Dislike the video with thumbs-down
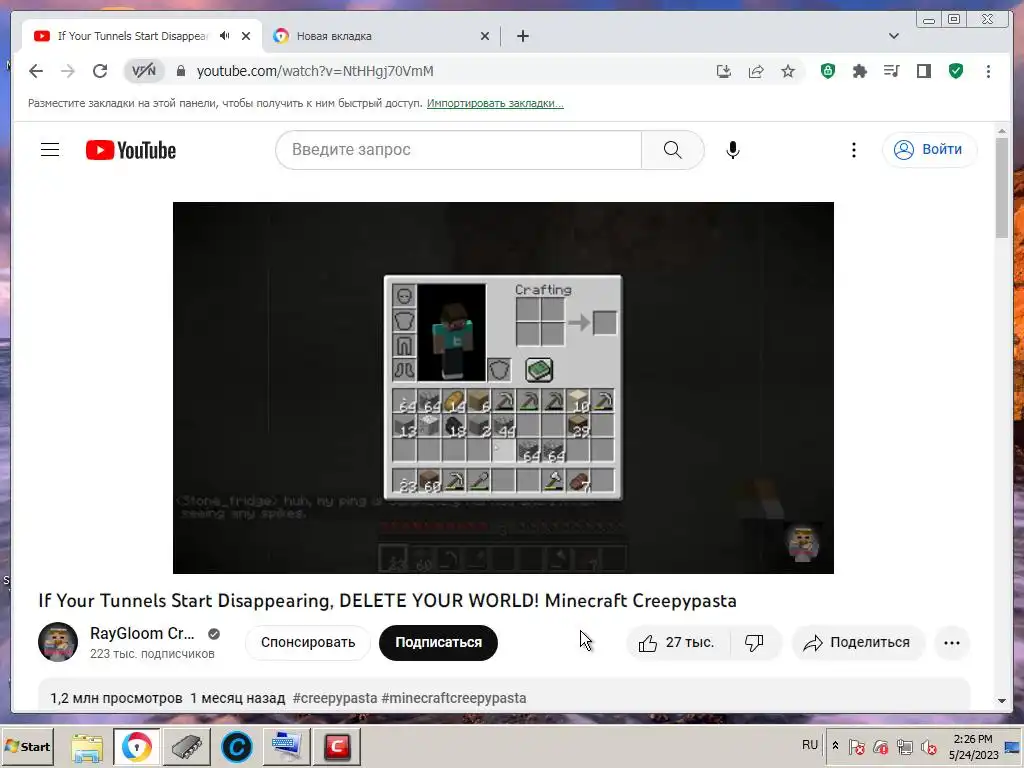 point(754,643)
